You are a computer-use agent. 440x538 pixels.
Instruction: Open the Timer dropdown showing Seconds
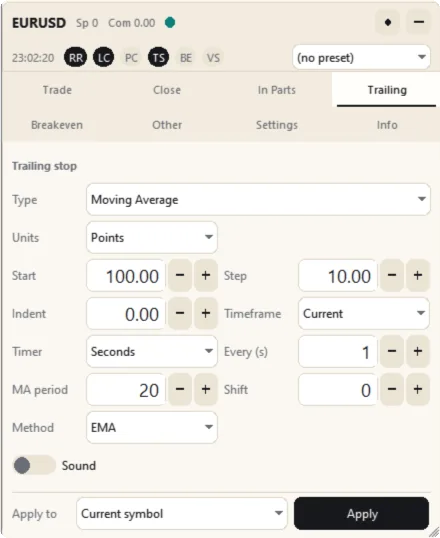click(x=152, y=352)
